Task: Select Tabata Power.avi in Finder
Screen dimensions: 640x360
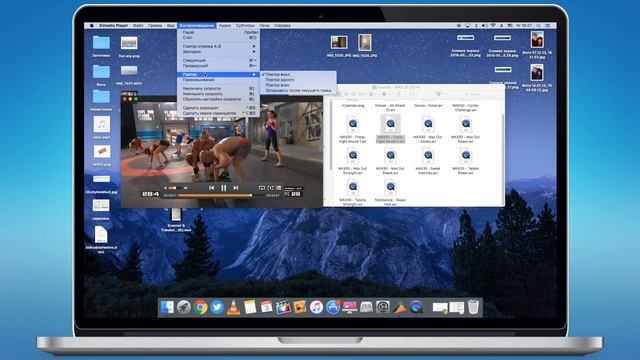Action: [465, 161]
